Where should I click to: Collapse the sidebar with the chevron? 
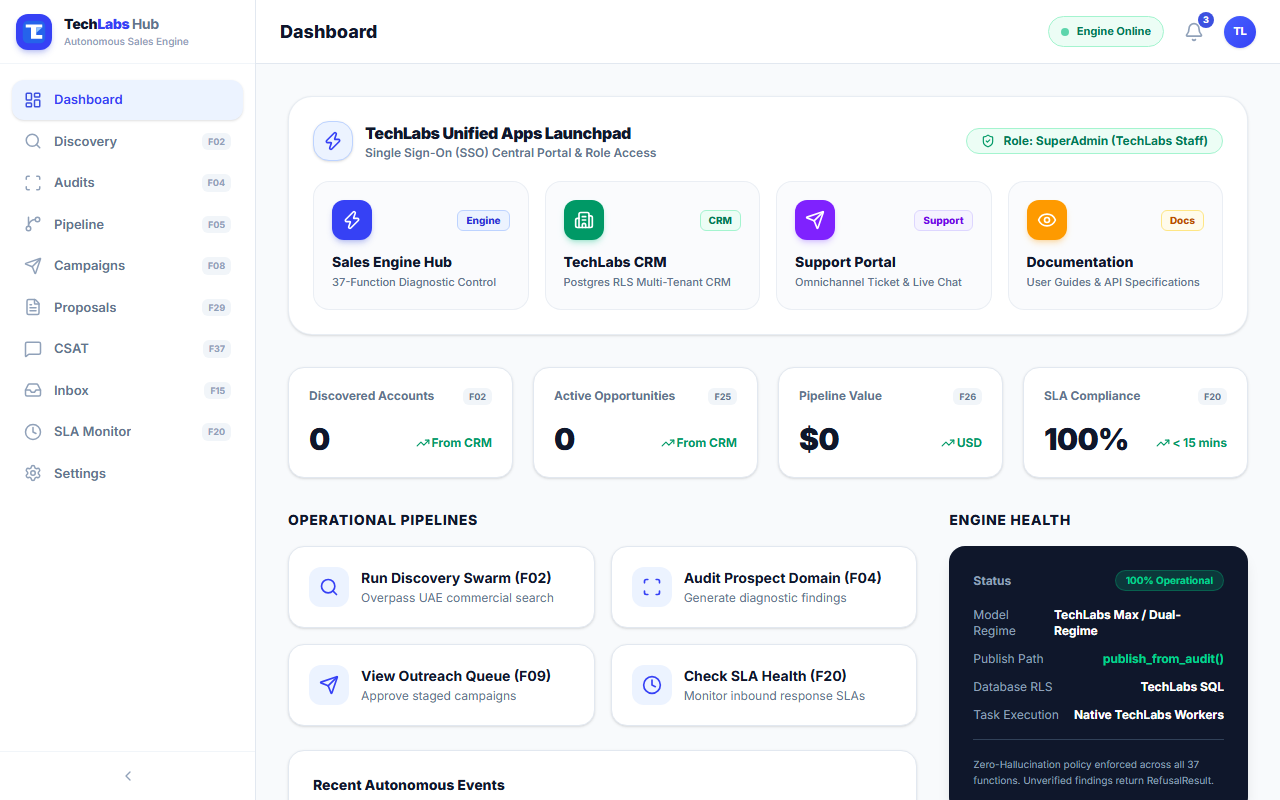click(x=128, y=776)
